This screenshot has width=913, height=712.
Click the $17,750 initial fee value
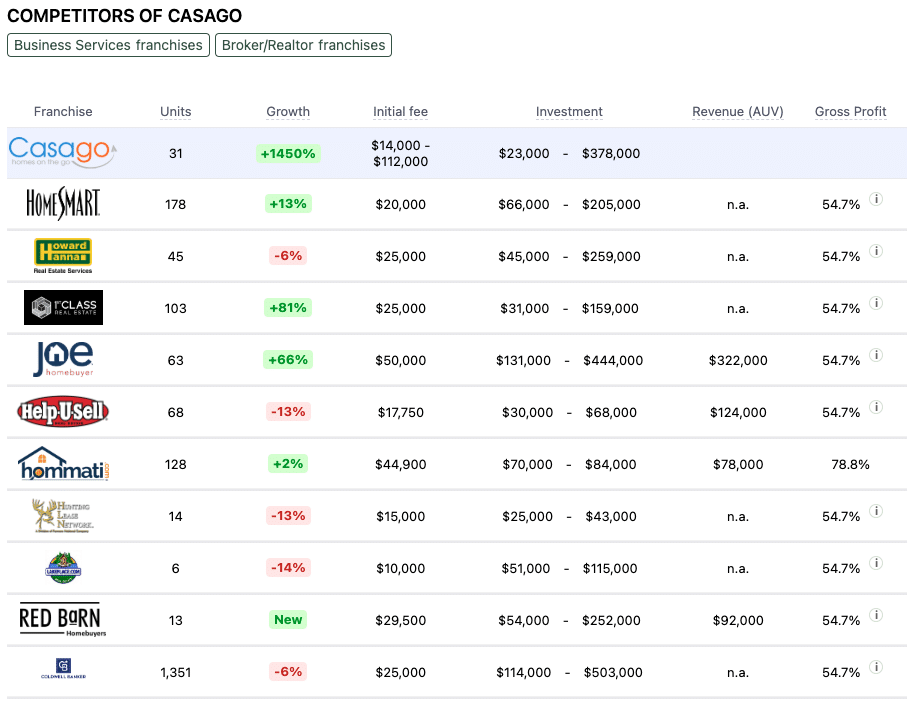click(x=400, y=412)
